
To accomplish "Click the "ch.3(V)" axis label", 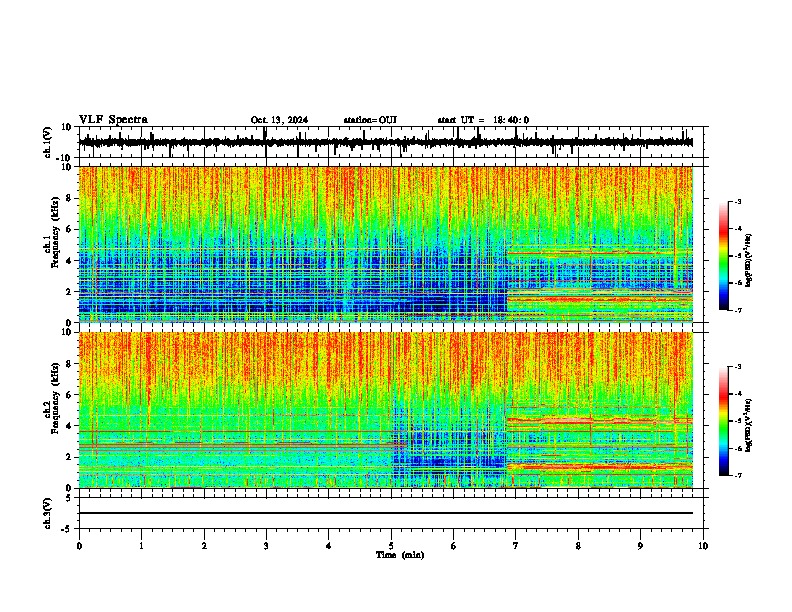I will tap(48, 513).
